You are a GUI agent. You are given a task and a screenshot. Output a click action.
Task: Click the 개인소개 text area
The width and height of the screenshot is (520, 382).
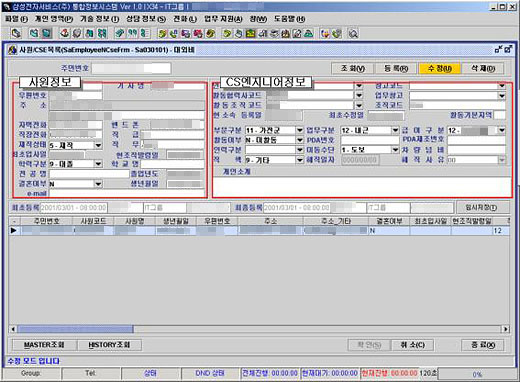[x=362, y=187]
